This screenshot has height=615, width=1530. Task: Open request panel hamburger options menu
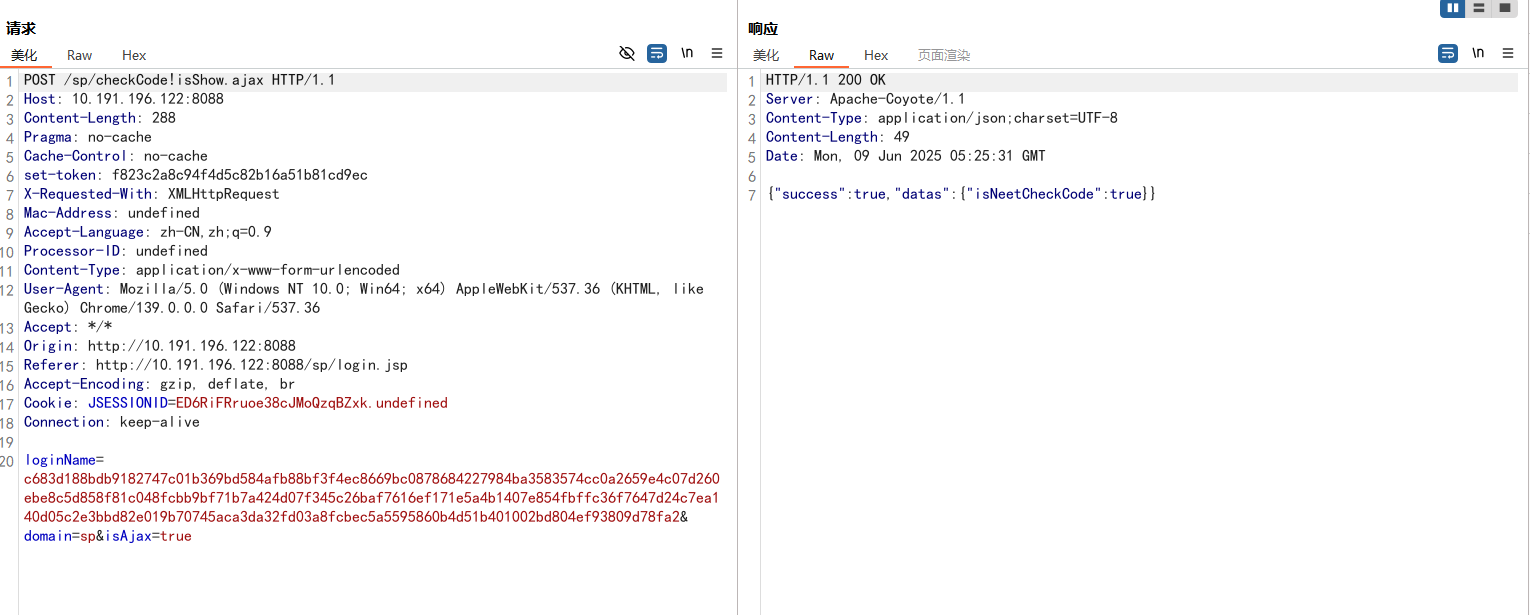(717, 53)
